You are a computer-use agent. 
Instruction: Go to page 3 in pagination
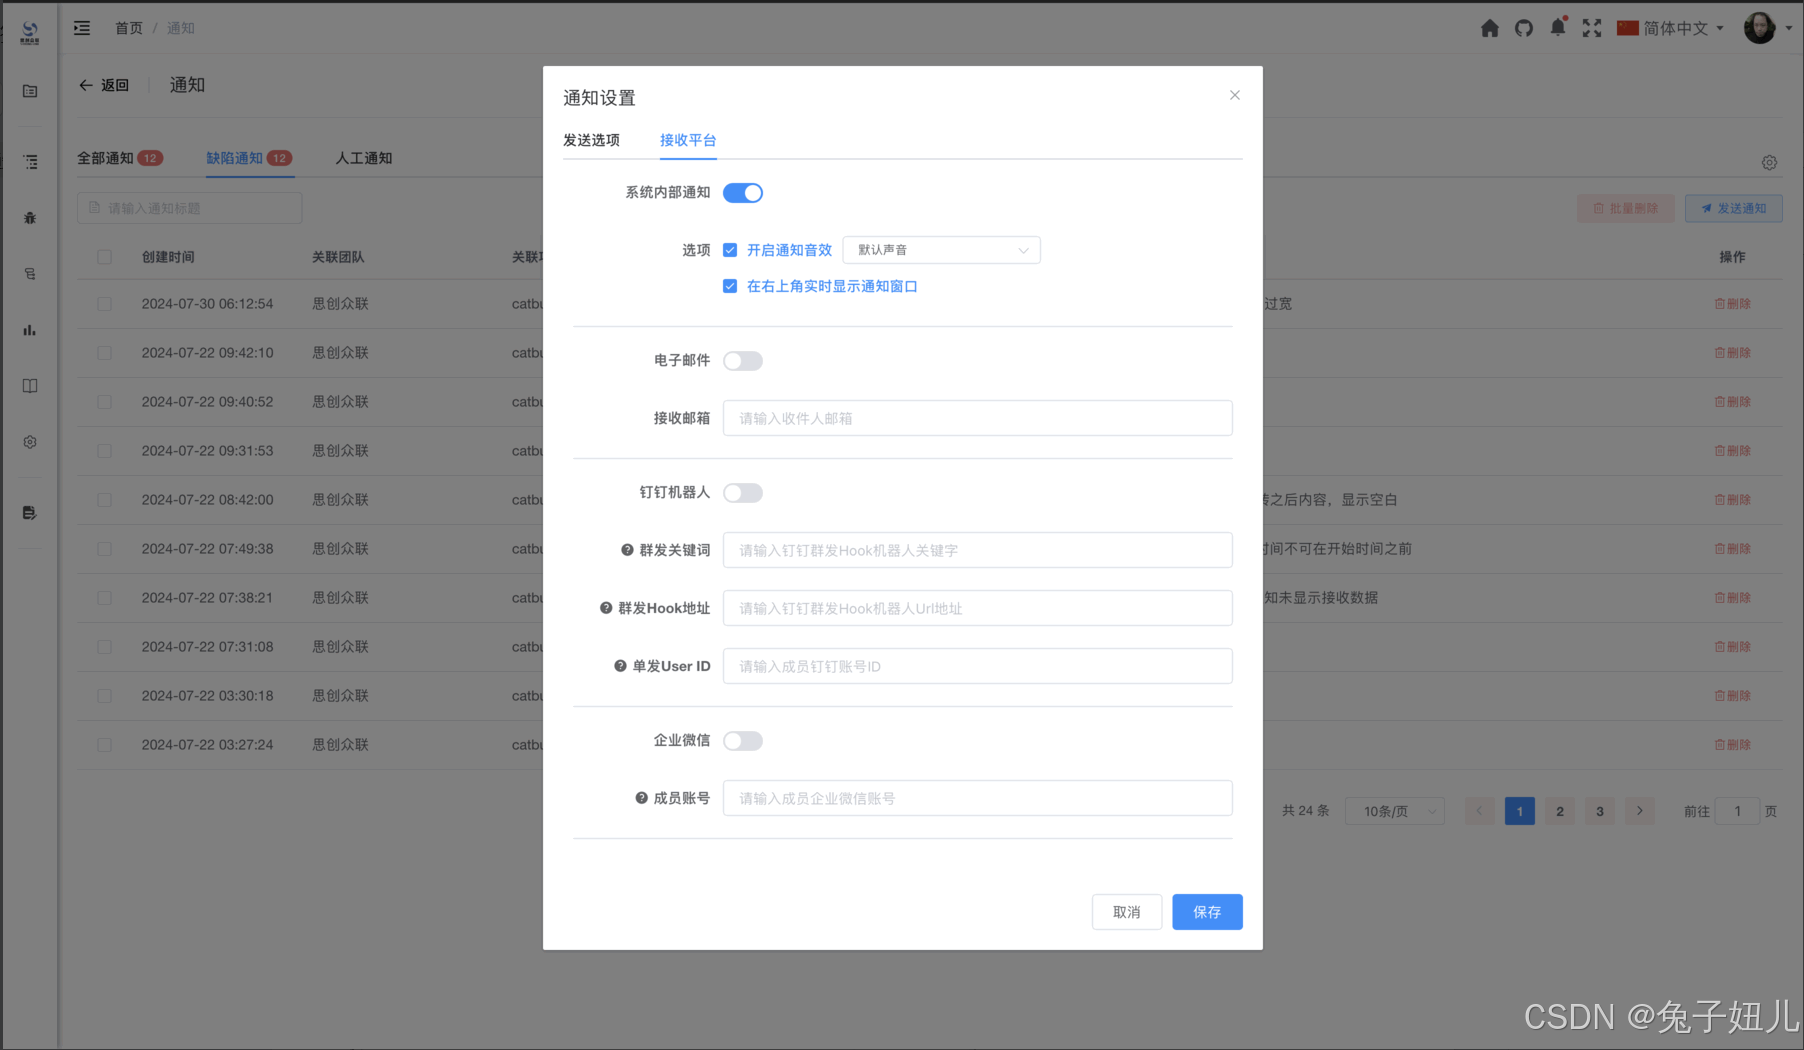(x=1599, y=811)
